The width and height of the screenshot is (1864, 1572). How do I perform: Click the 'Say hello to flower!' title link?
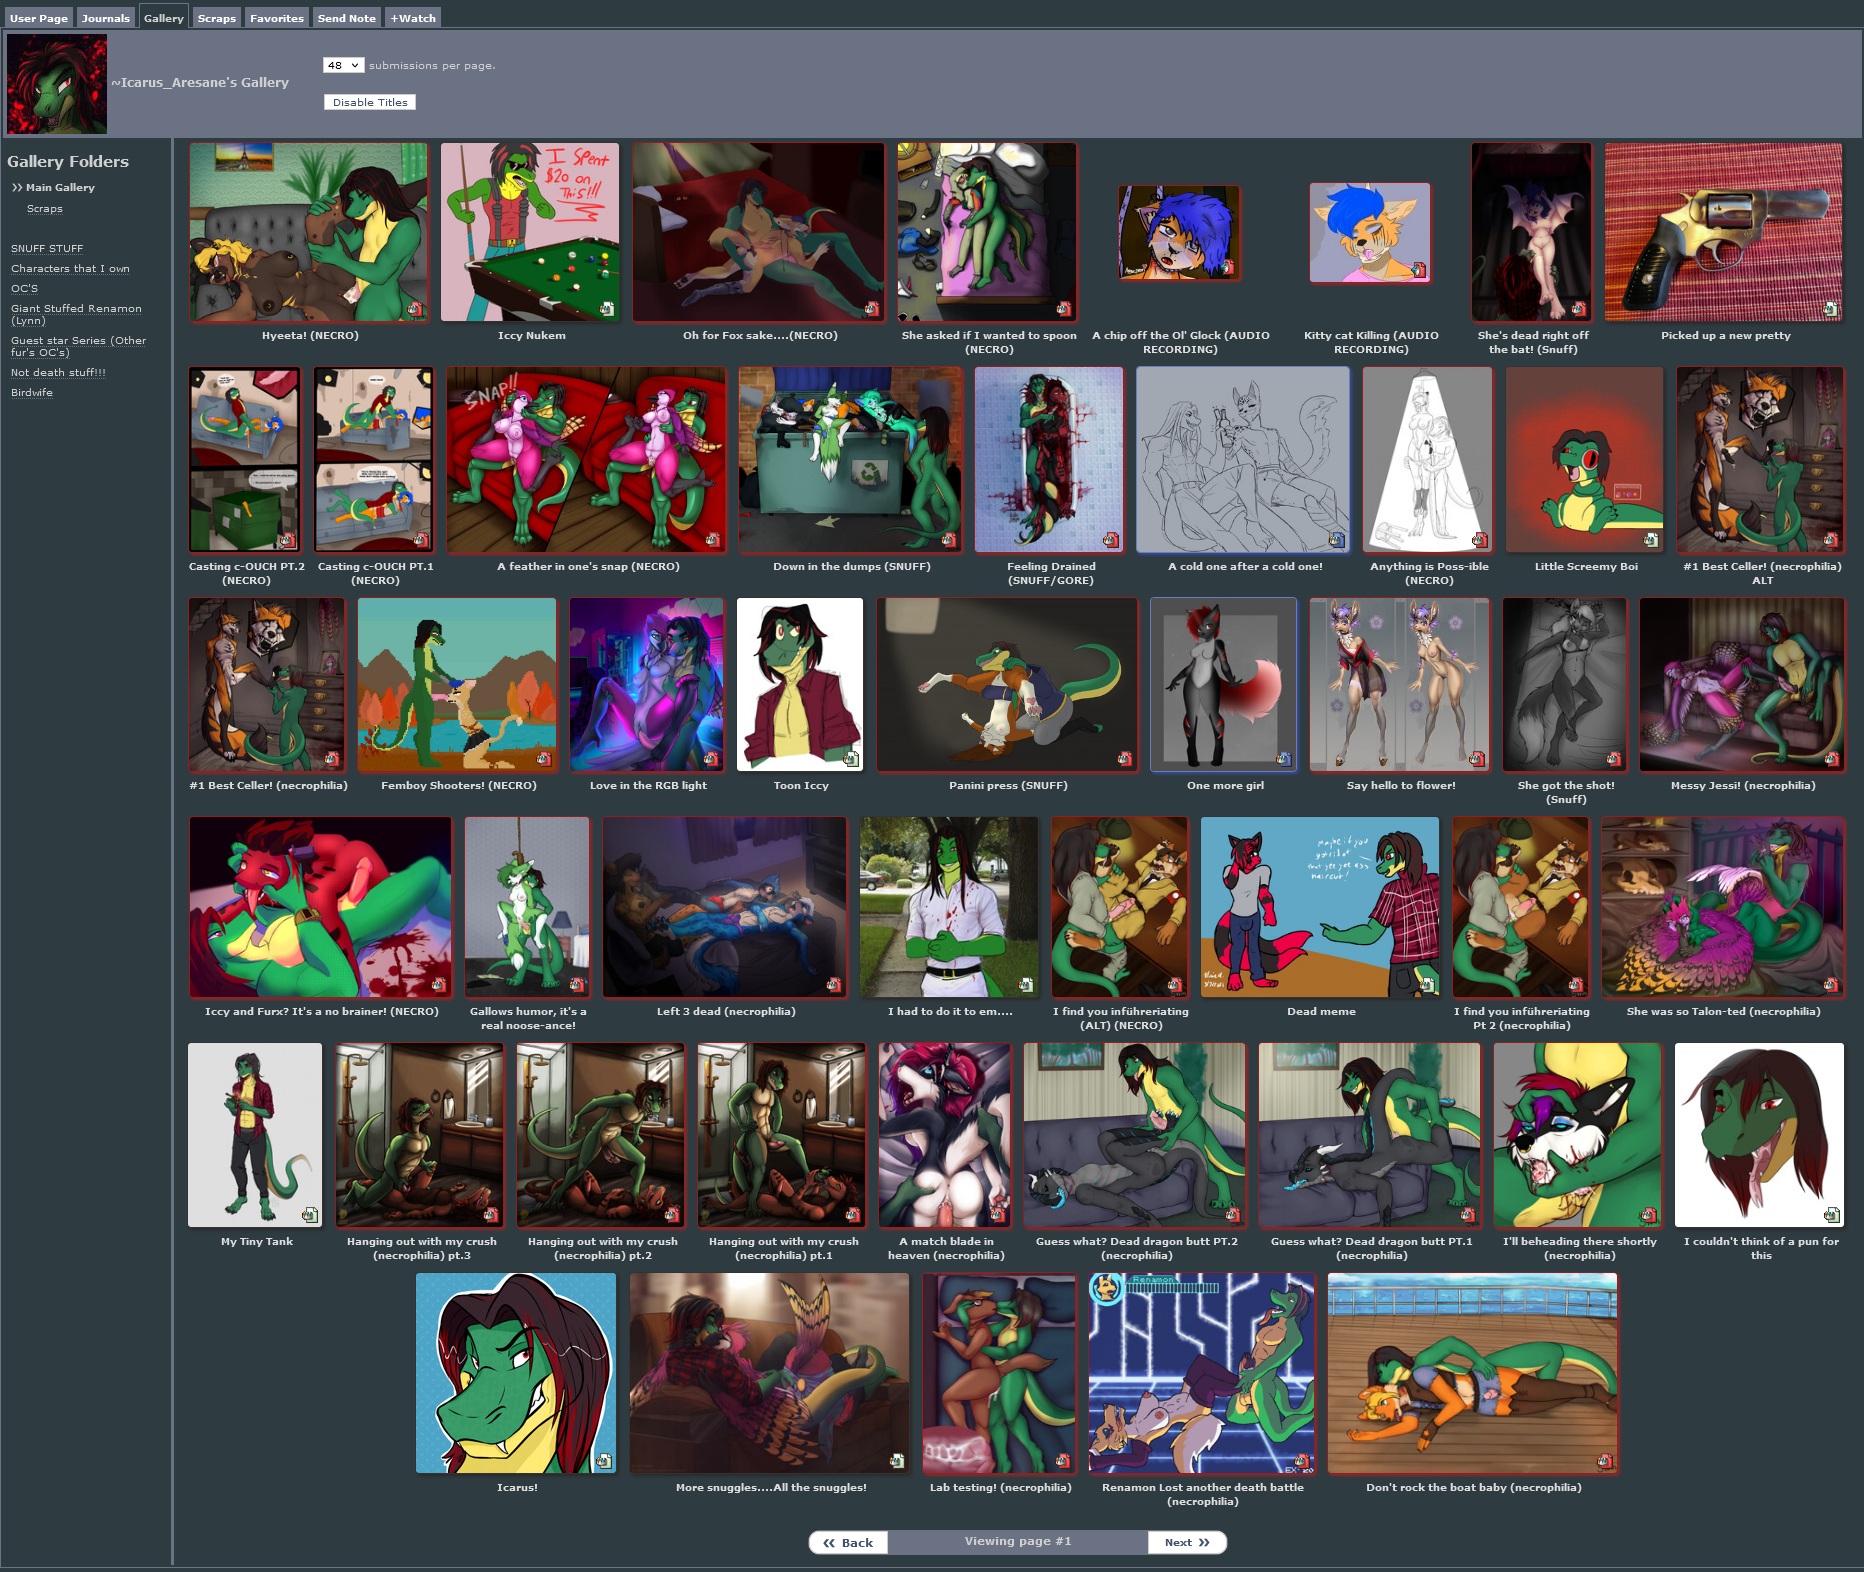1401,785
